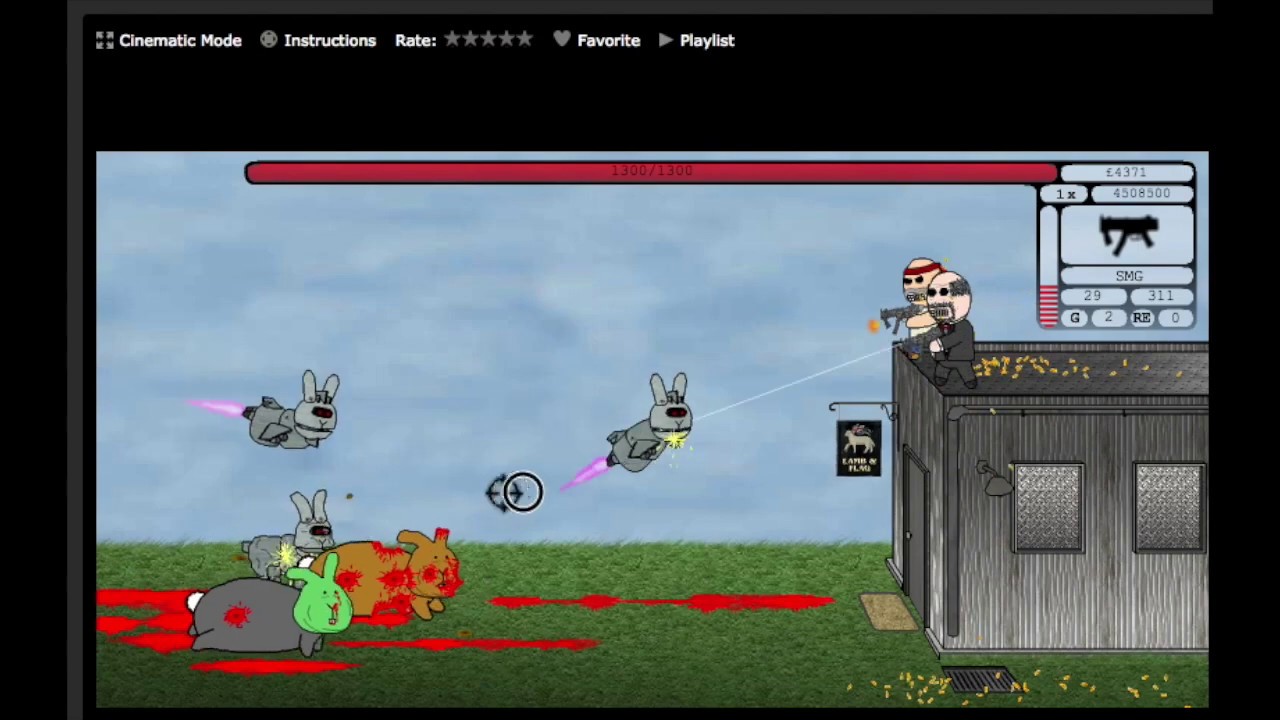Click the reserve ammo count 311
This screenshot has width=1280, height=720.
[x=1160, y=296]
